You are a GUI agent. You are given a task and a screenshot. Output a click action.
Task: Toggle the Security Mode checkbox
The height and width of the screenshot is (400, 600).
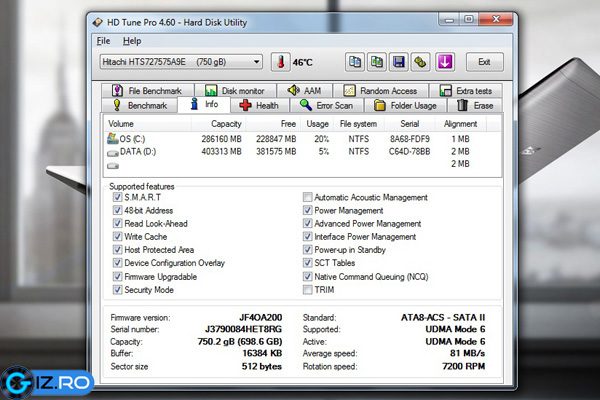117,290
